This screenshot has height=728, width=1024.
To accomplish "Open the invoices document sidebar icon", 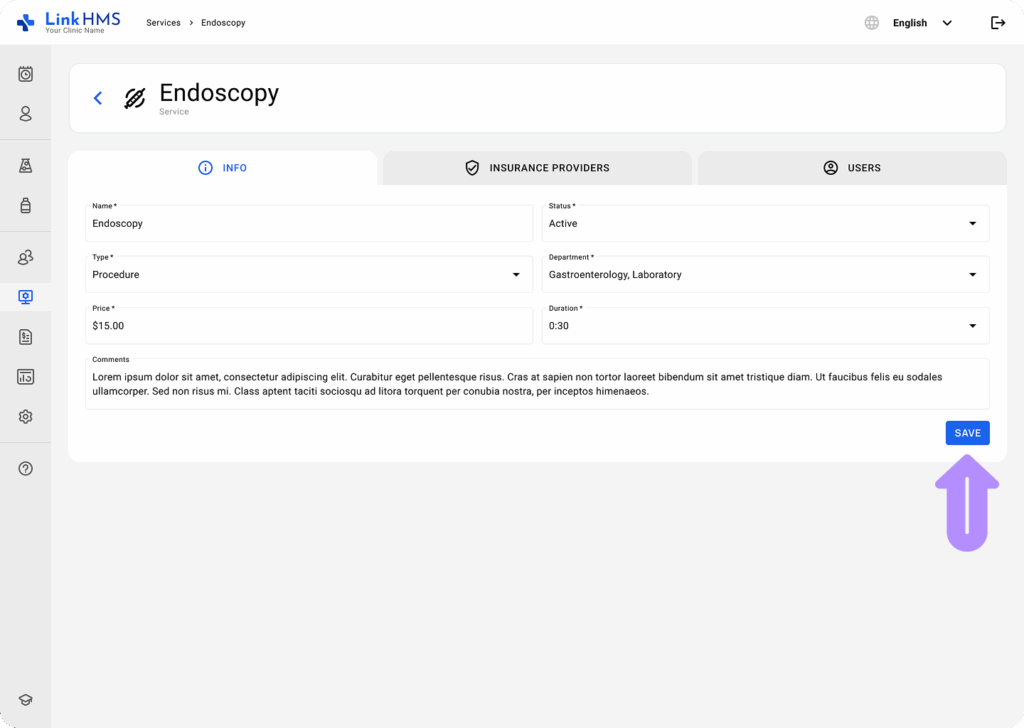I will (26, 337).
